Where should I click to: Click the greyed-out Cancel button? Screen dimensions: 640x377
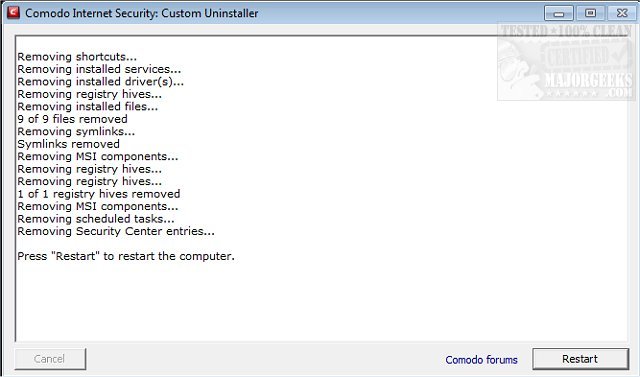point(50,359)
